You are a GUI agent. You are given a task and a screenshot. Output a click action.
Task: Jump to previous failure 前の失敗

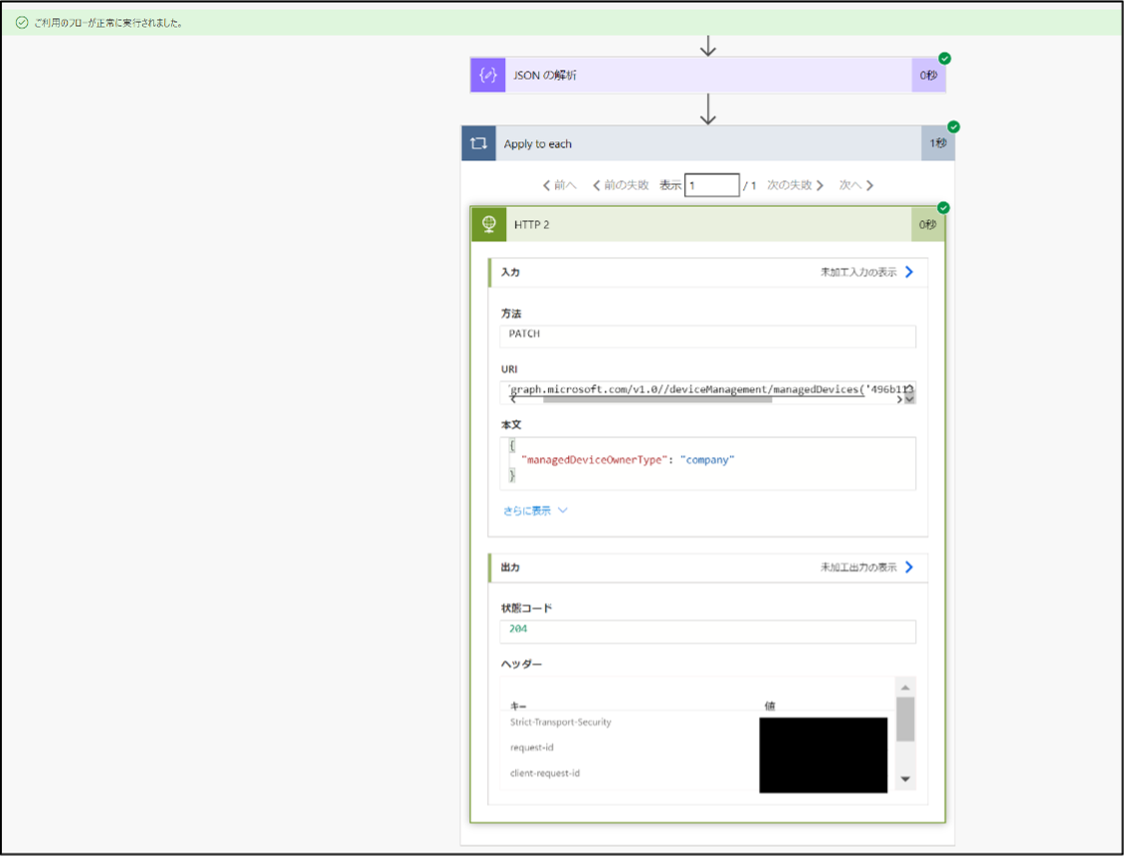click(621, 185)
